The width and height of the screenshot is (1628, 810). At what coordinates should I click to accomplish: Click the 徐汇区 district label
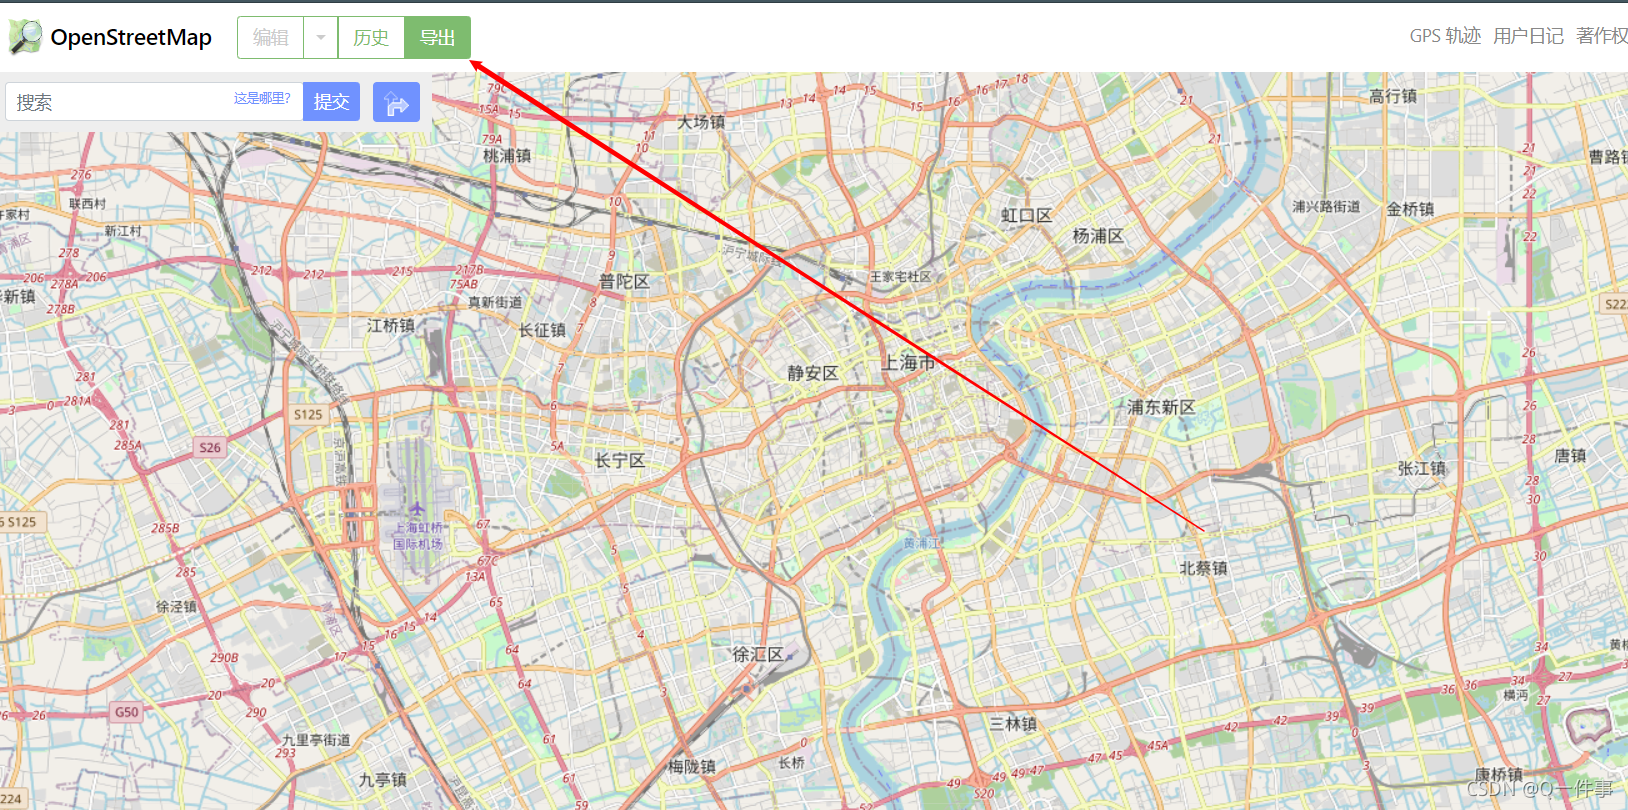(x=758, y=655)
